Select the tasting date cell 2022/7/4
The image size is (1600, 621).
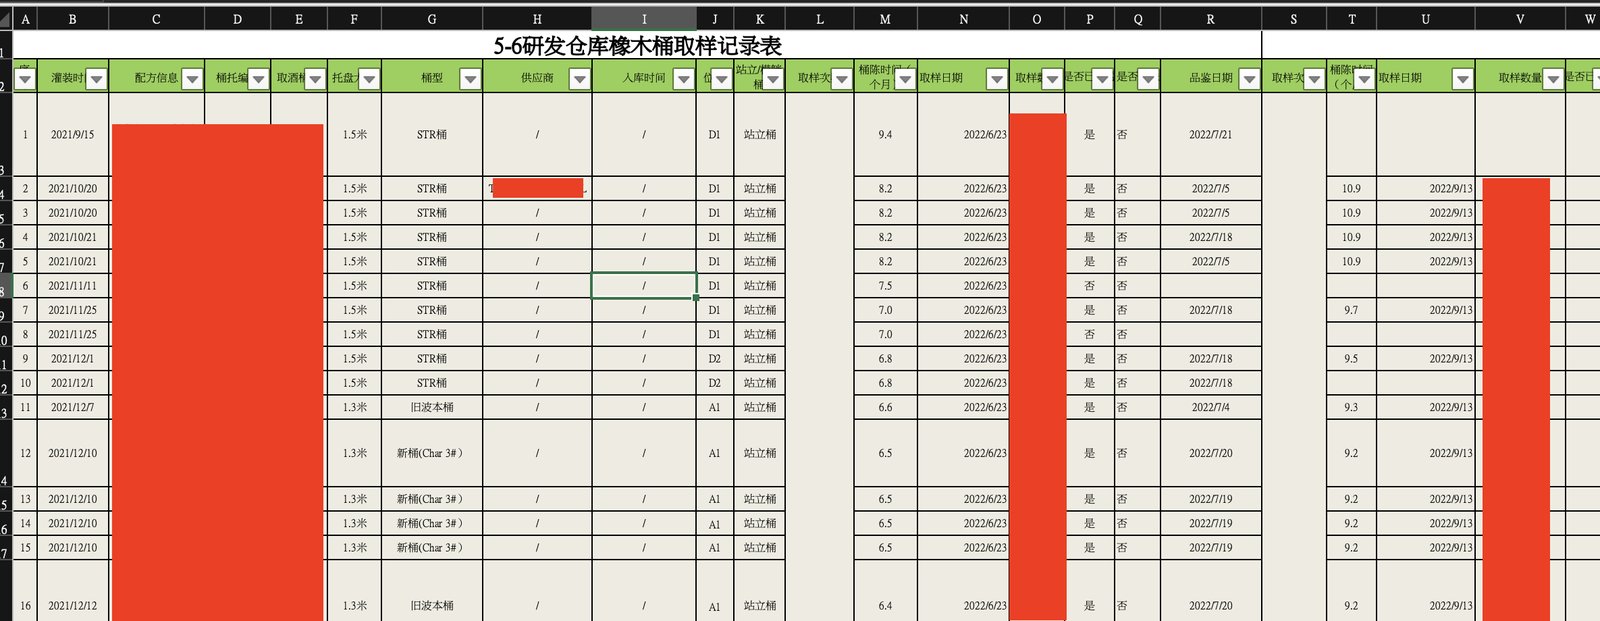click(1211, 407)
